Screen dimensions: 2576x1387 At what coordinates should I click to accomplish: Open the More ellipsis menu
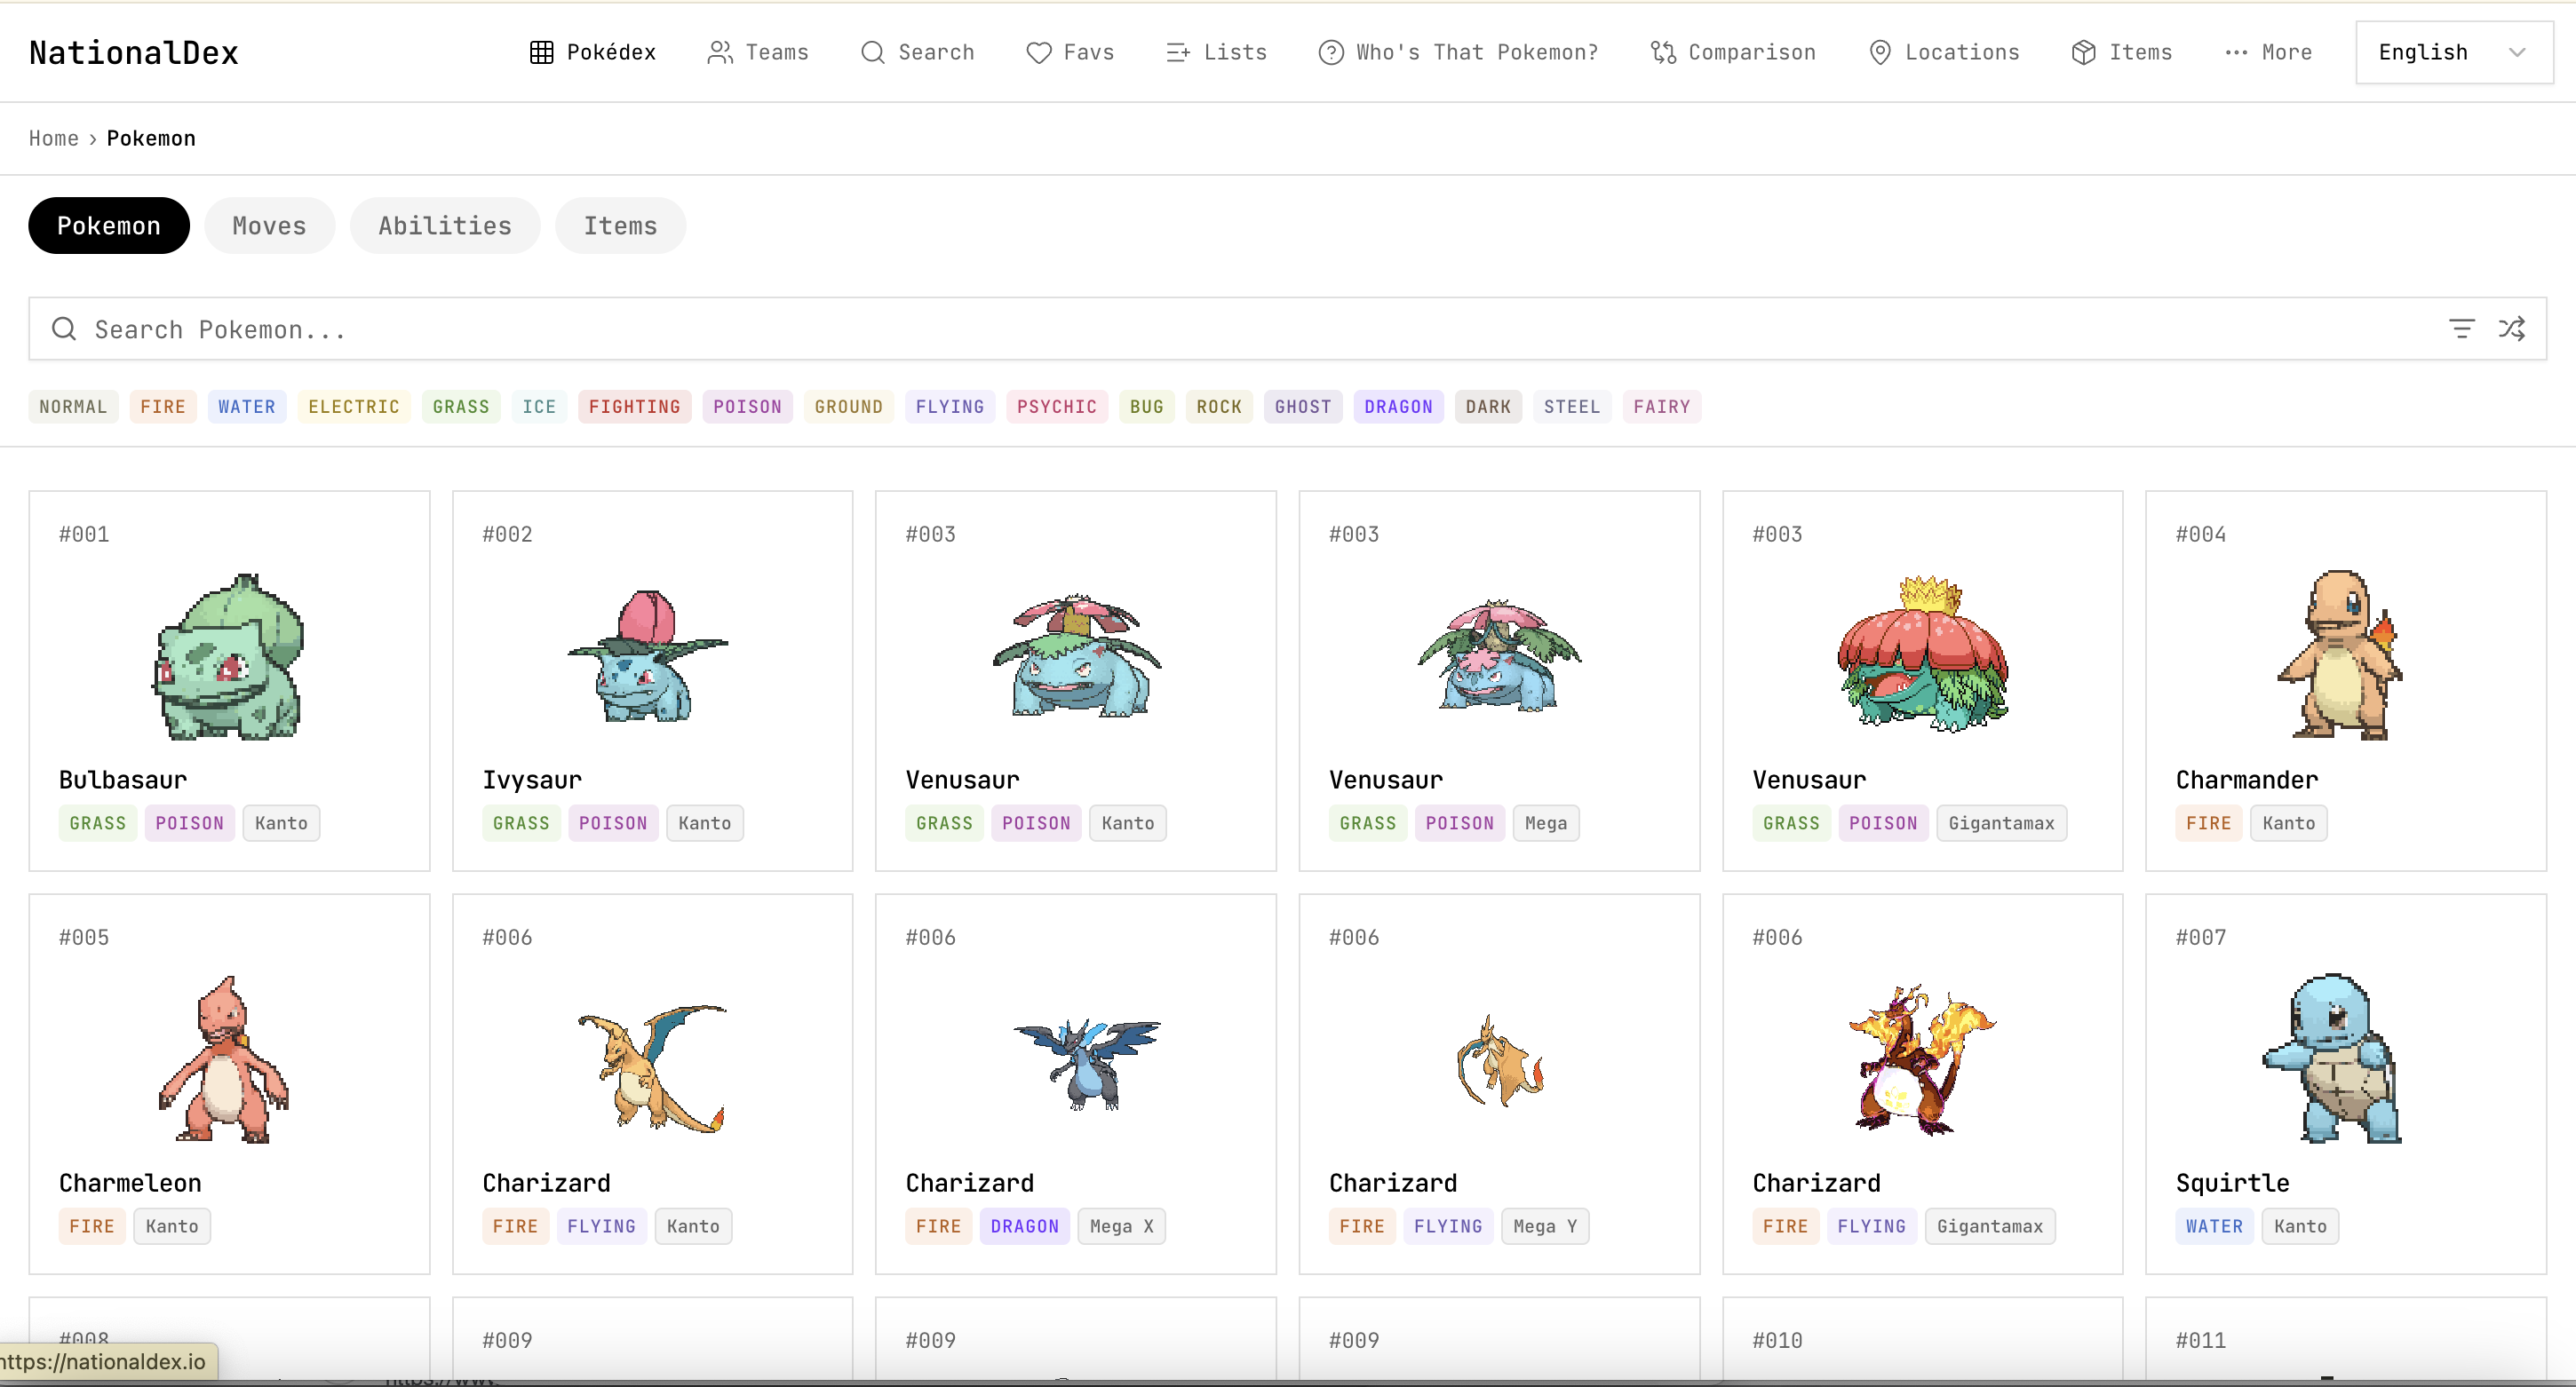[x=2268, y=52]
